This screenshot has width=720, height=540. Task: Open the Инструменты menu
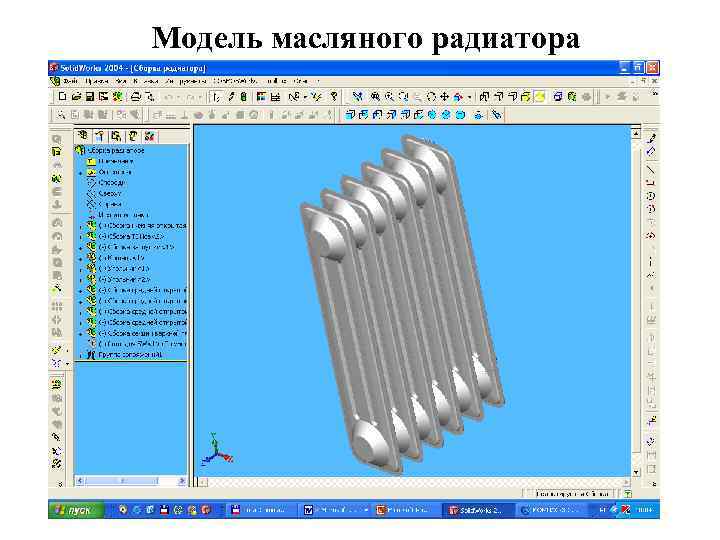(186, 81)
